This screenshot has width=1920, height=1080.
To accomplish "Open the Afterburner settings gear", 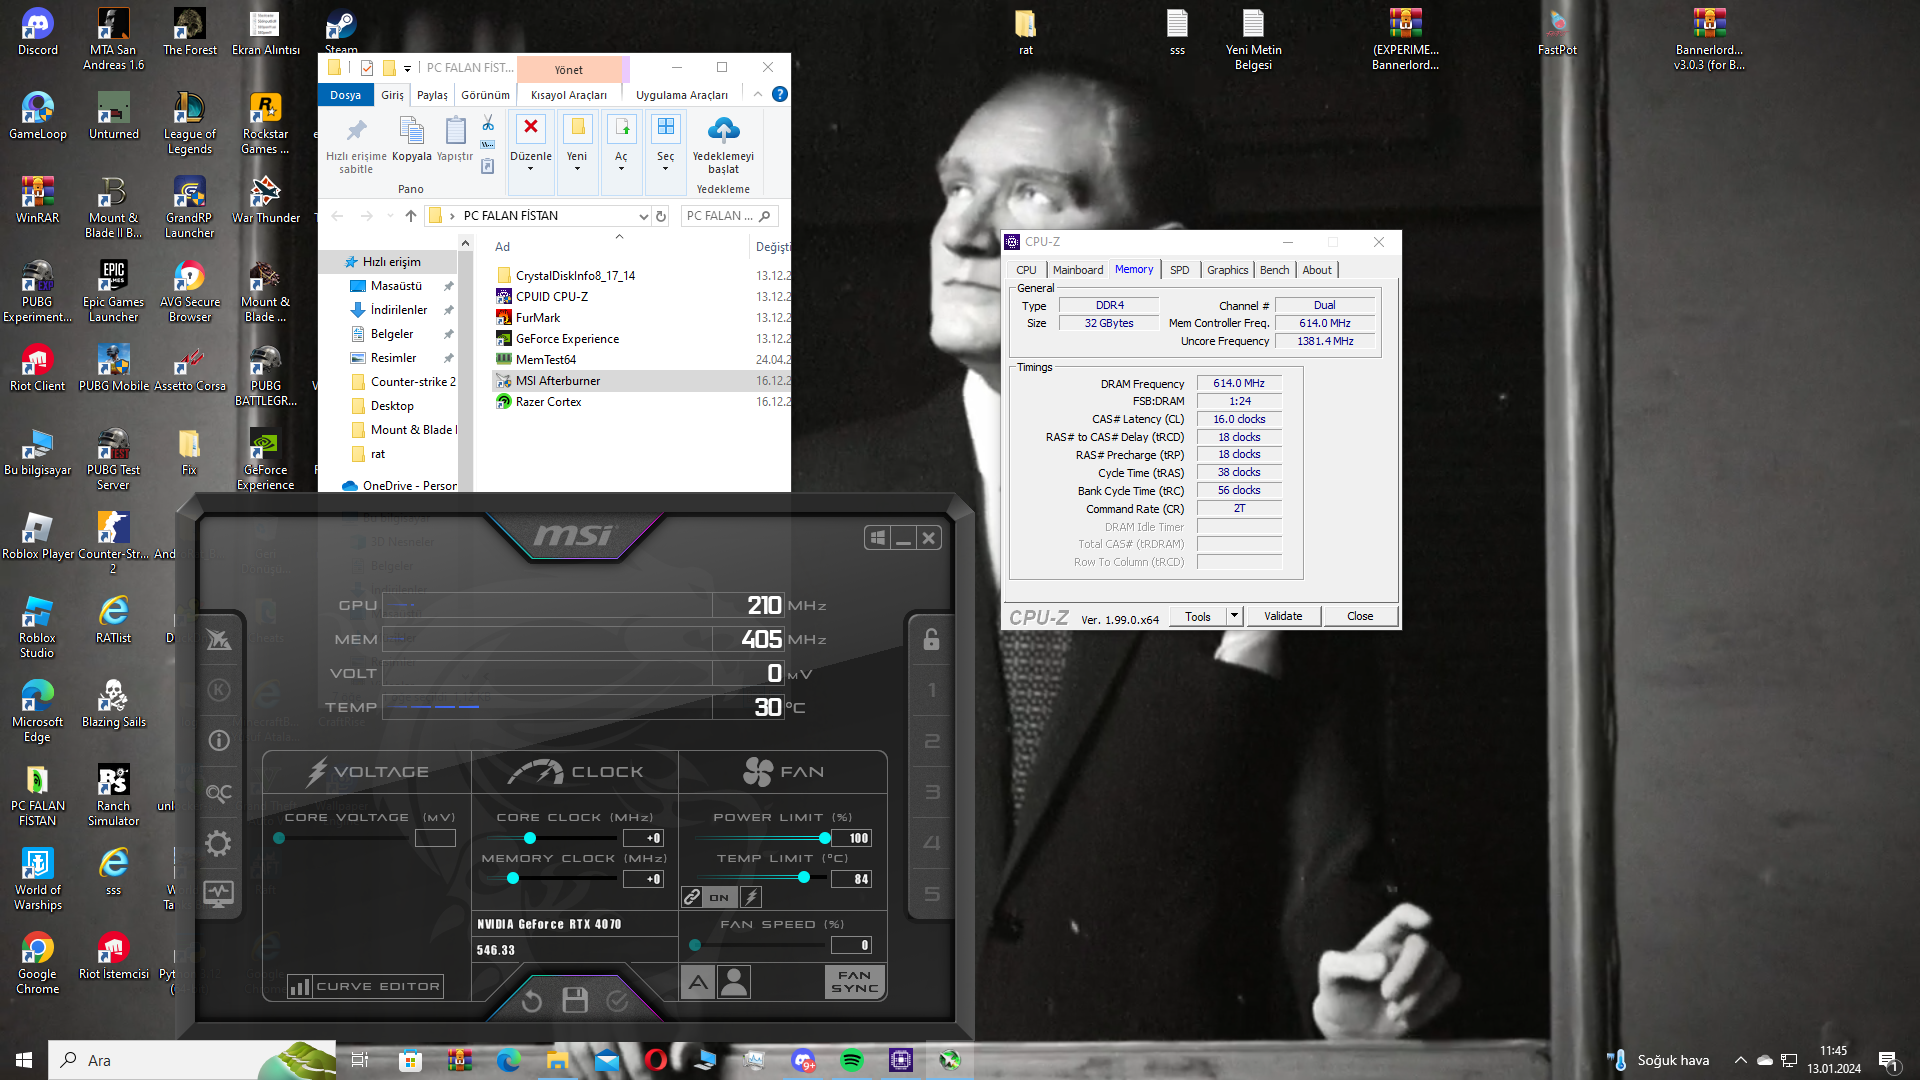I will [x=218, y=843].
